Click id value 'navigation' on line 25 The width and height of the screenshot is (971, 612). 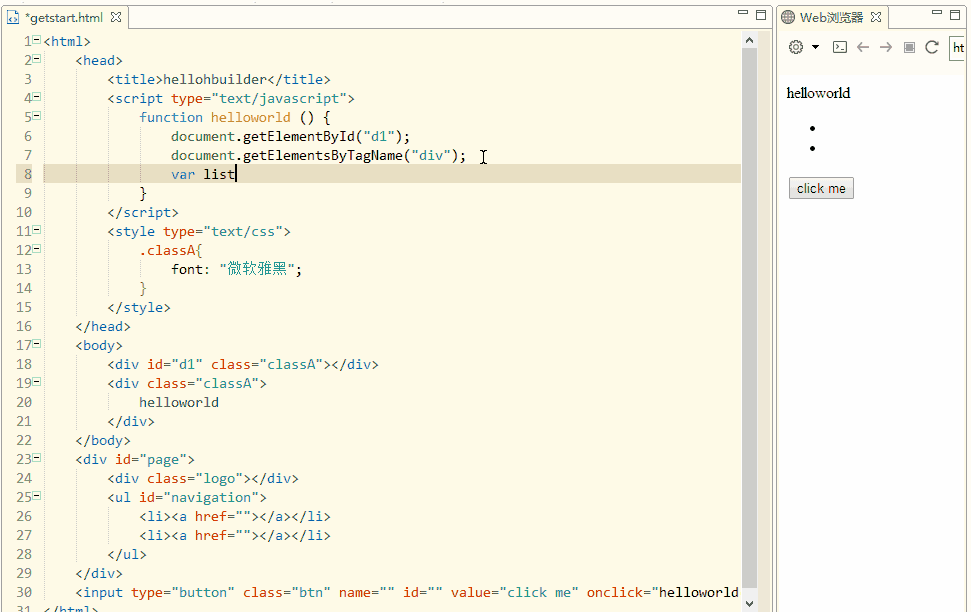(x=211, y=497)
